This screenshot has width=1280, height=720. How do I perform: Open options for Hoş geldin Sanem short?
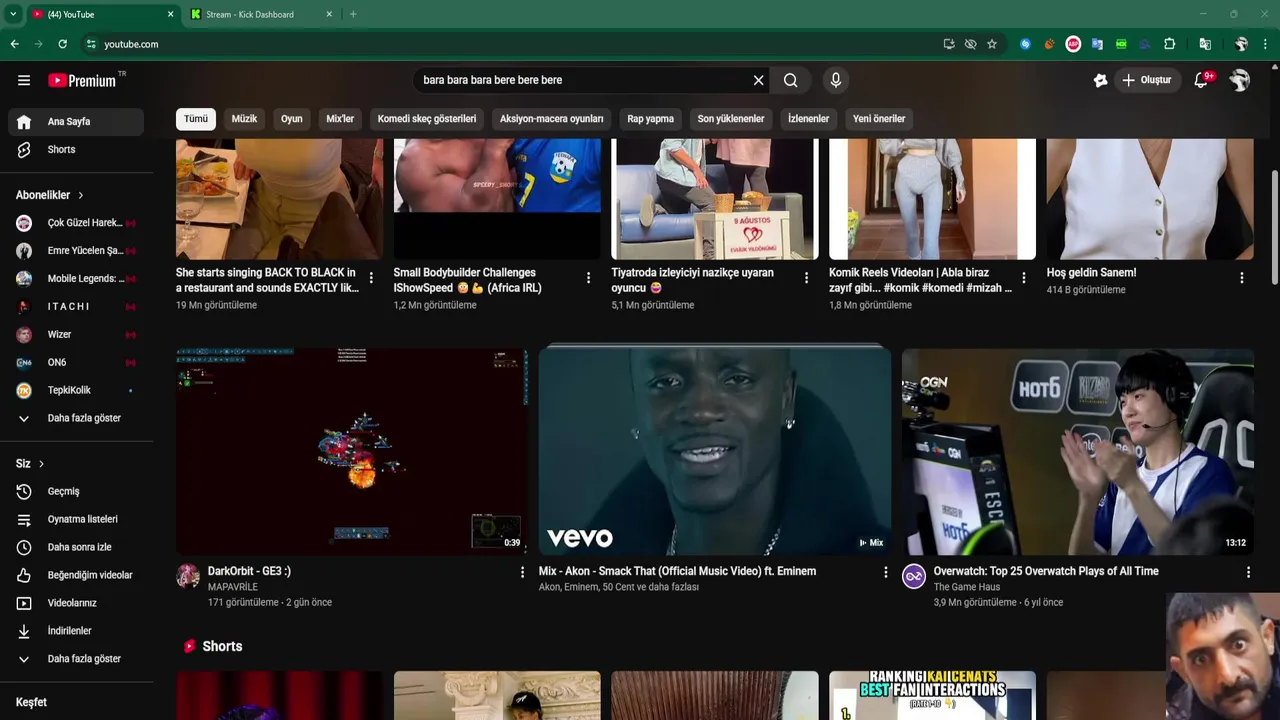[x=1242, y=278]
